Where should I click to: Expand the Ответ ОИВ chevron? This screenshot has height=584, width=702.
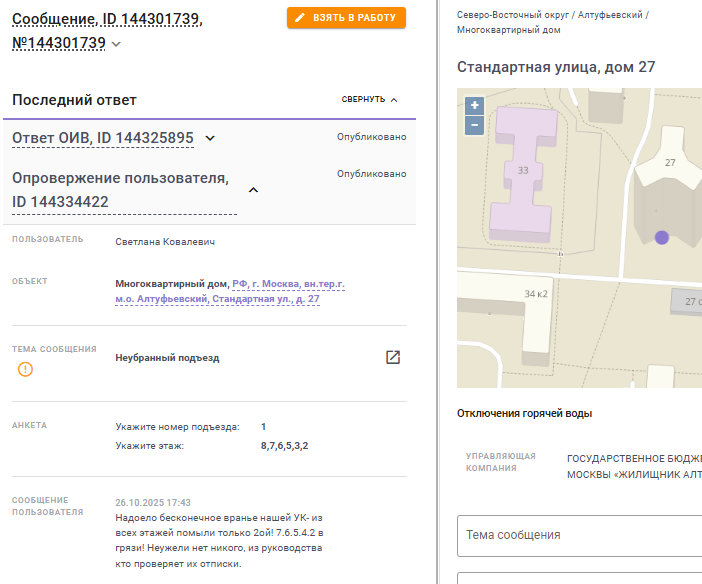point(210,138)
